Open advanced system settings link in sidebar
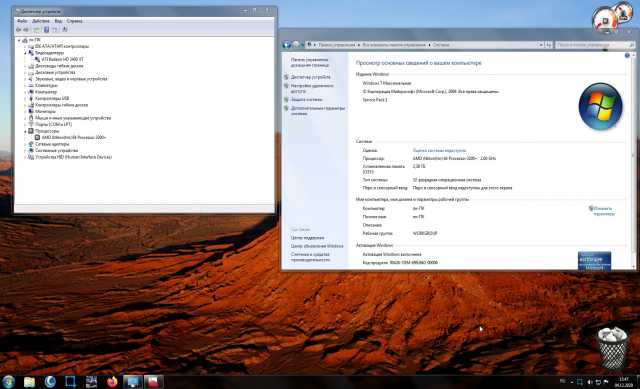This screenshot has height=389, width=640. click(x=318, y=111)
